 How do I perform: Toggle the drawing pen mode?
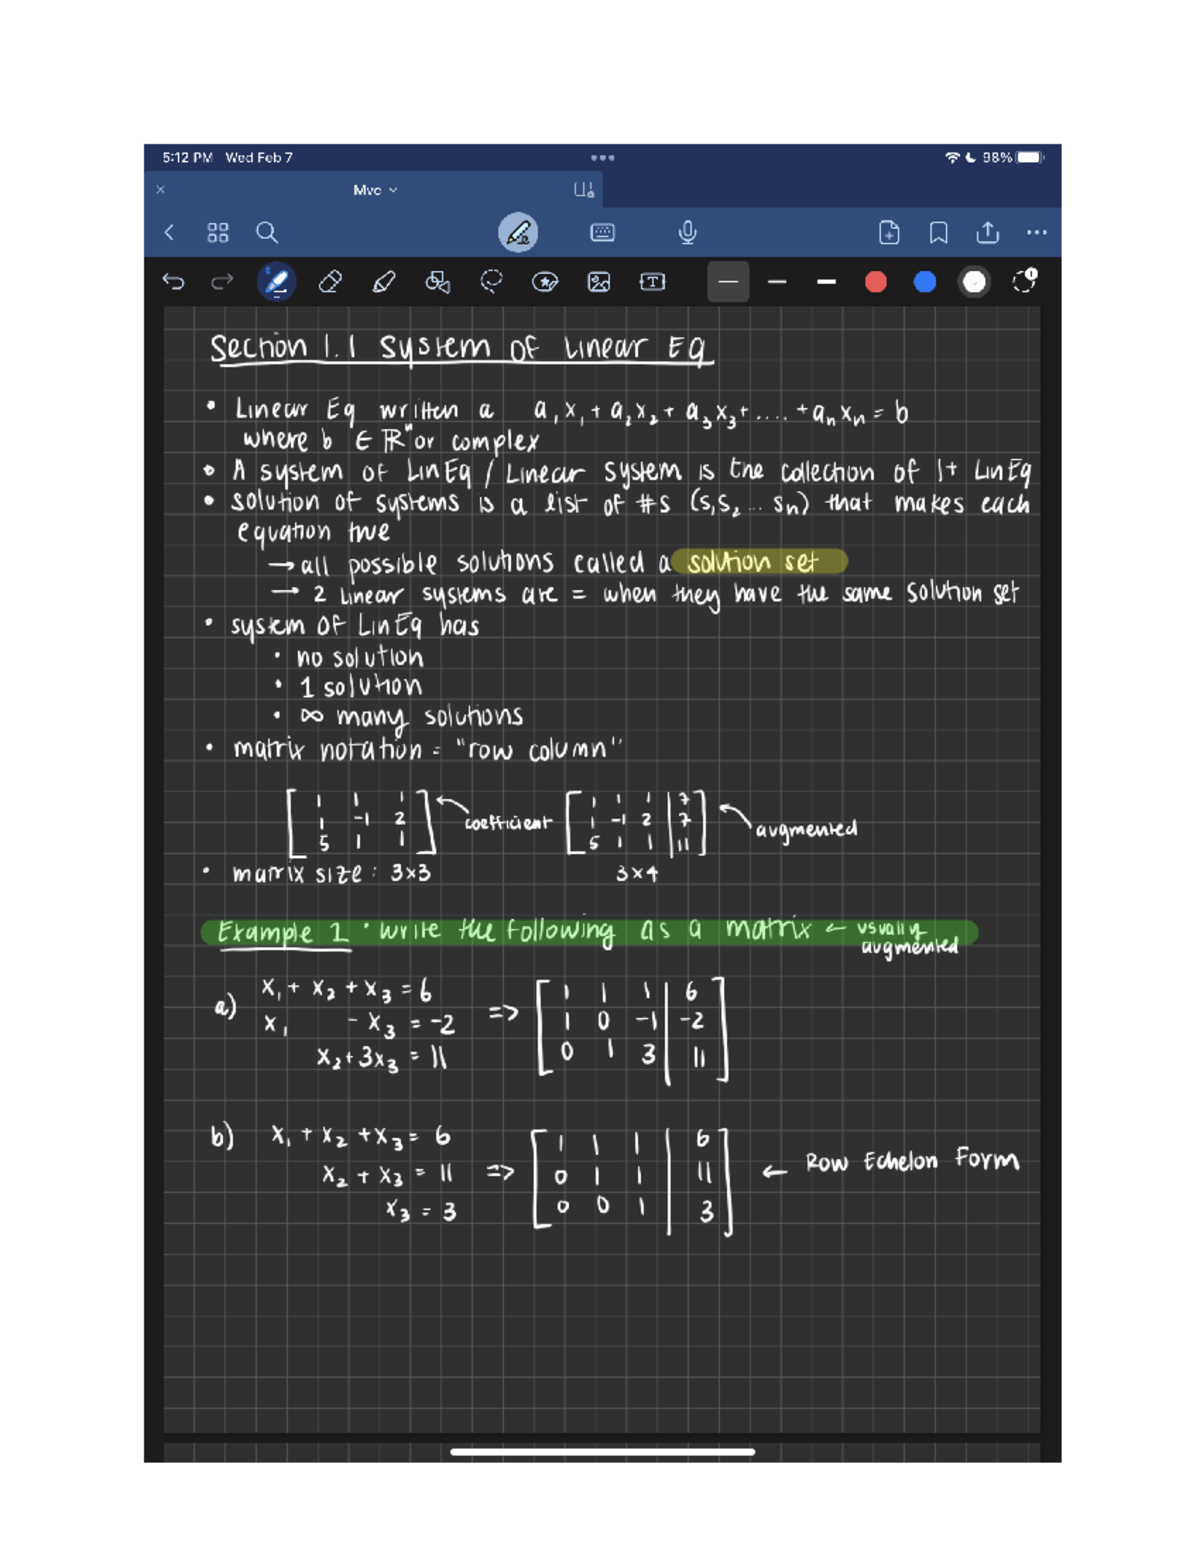[x=517, y=232]
